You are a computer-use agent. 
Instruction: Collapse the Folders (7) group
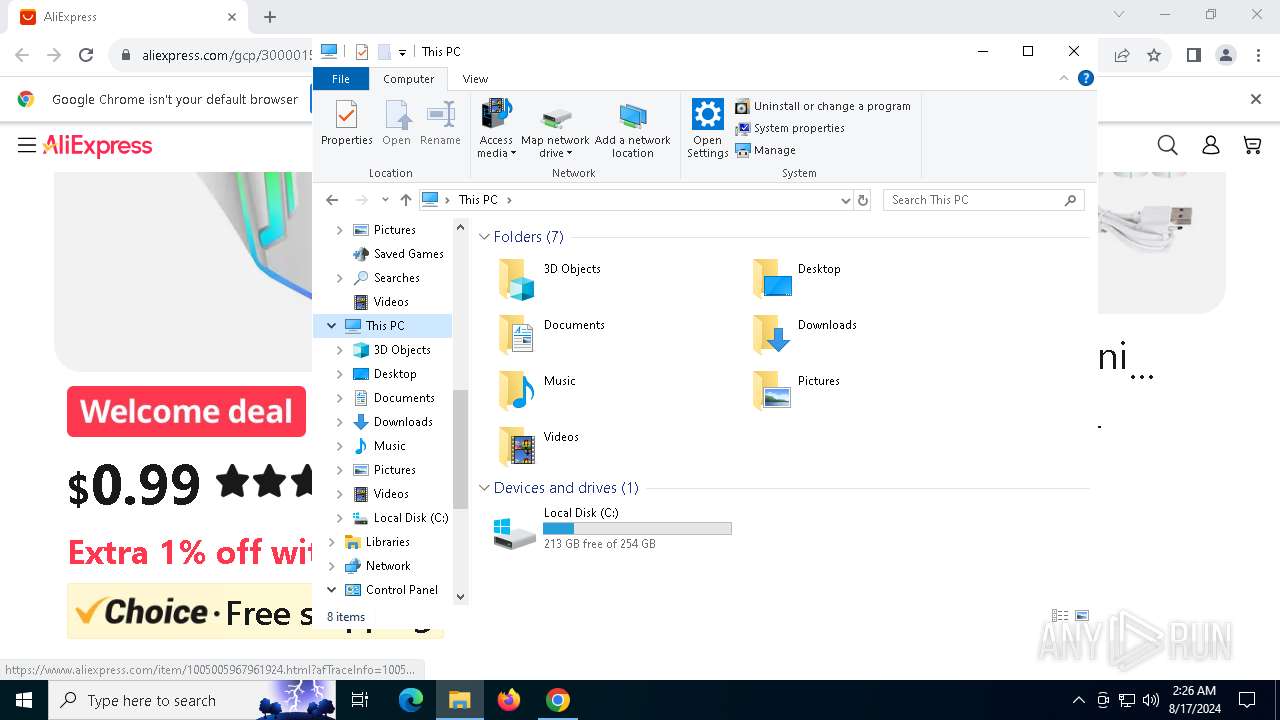click(x=484, y=237)
